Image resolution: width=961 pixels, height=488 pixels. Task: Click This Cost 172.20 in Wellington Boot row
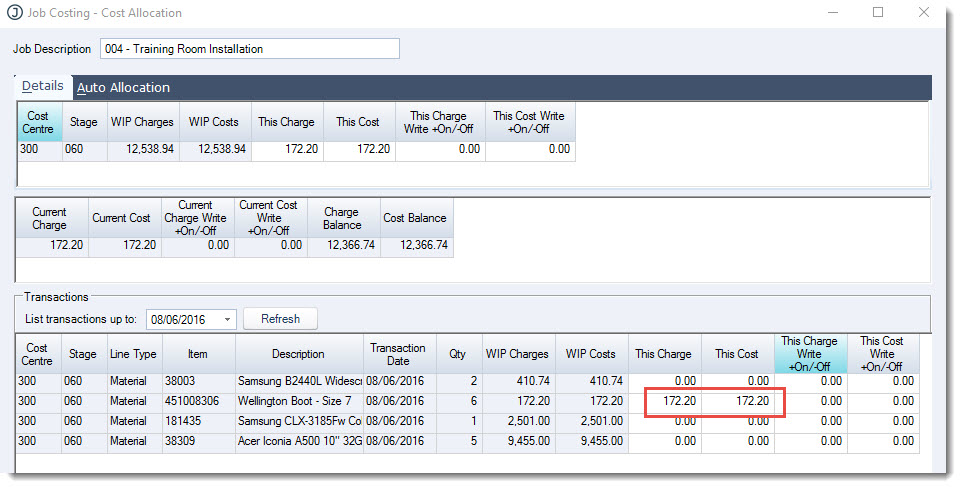point(738,401)
